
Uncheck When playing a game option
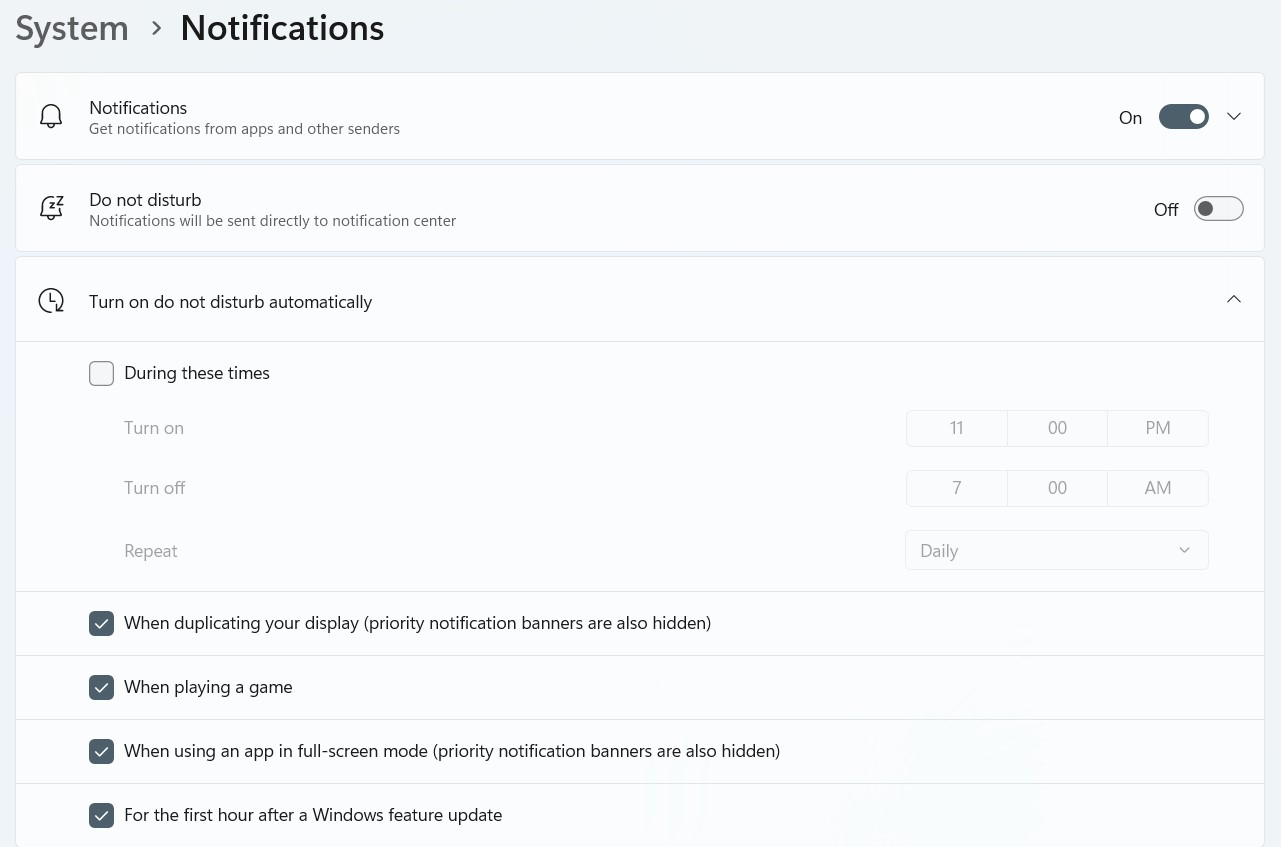(x=102, y=688)
